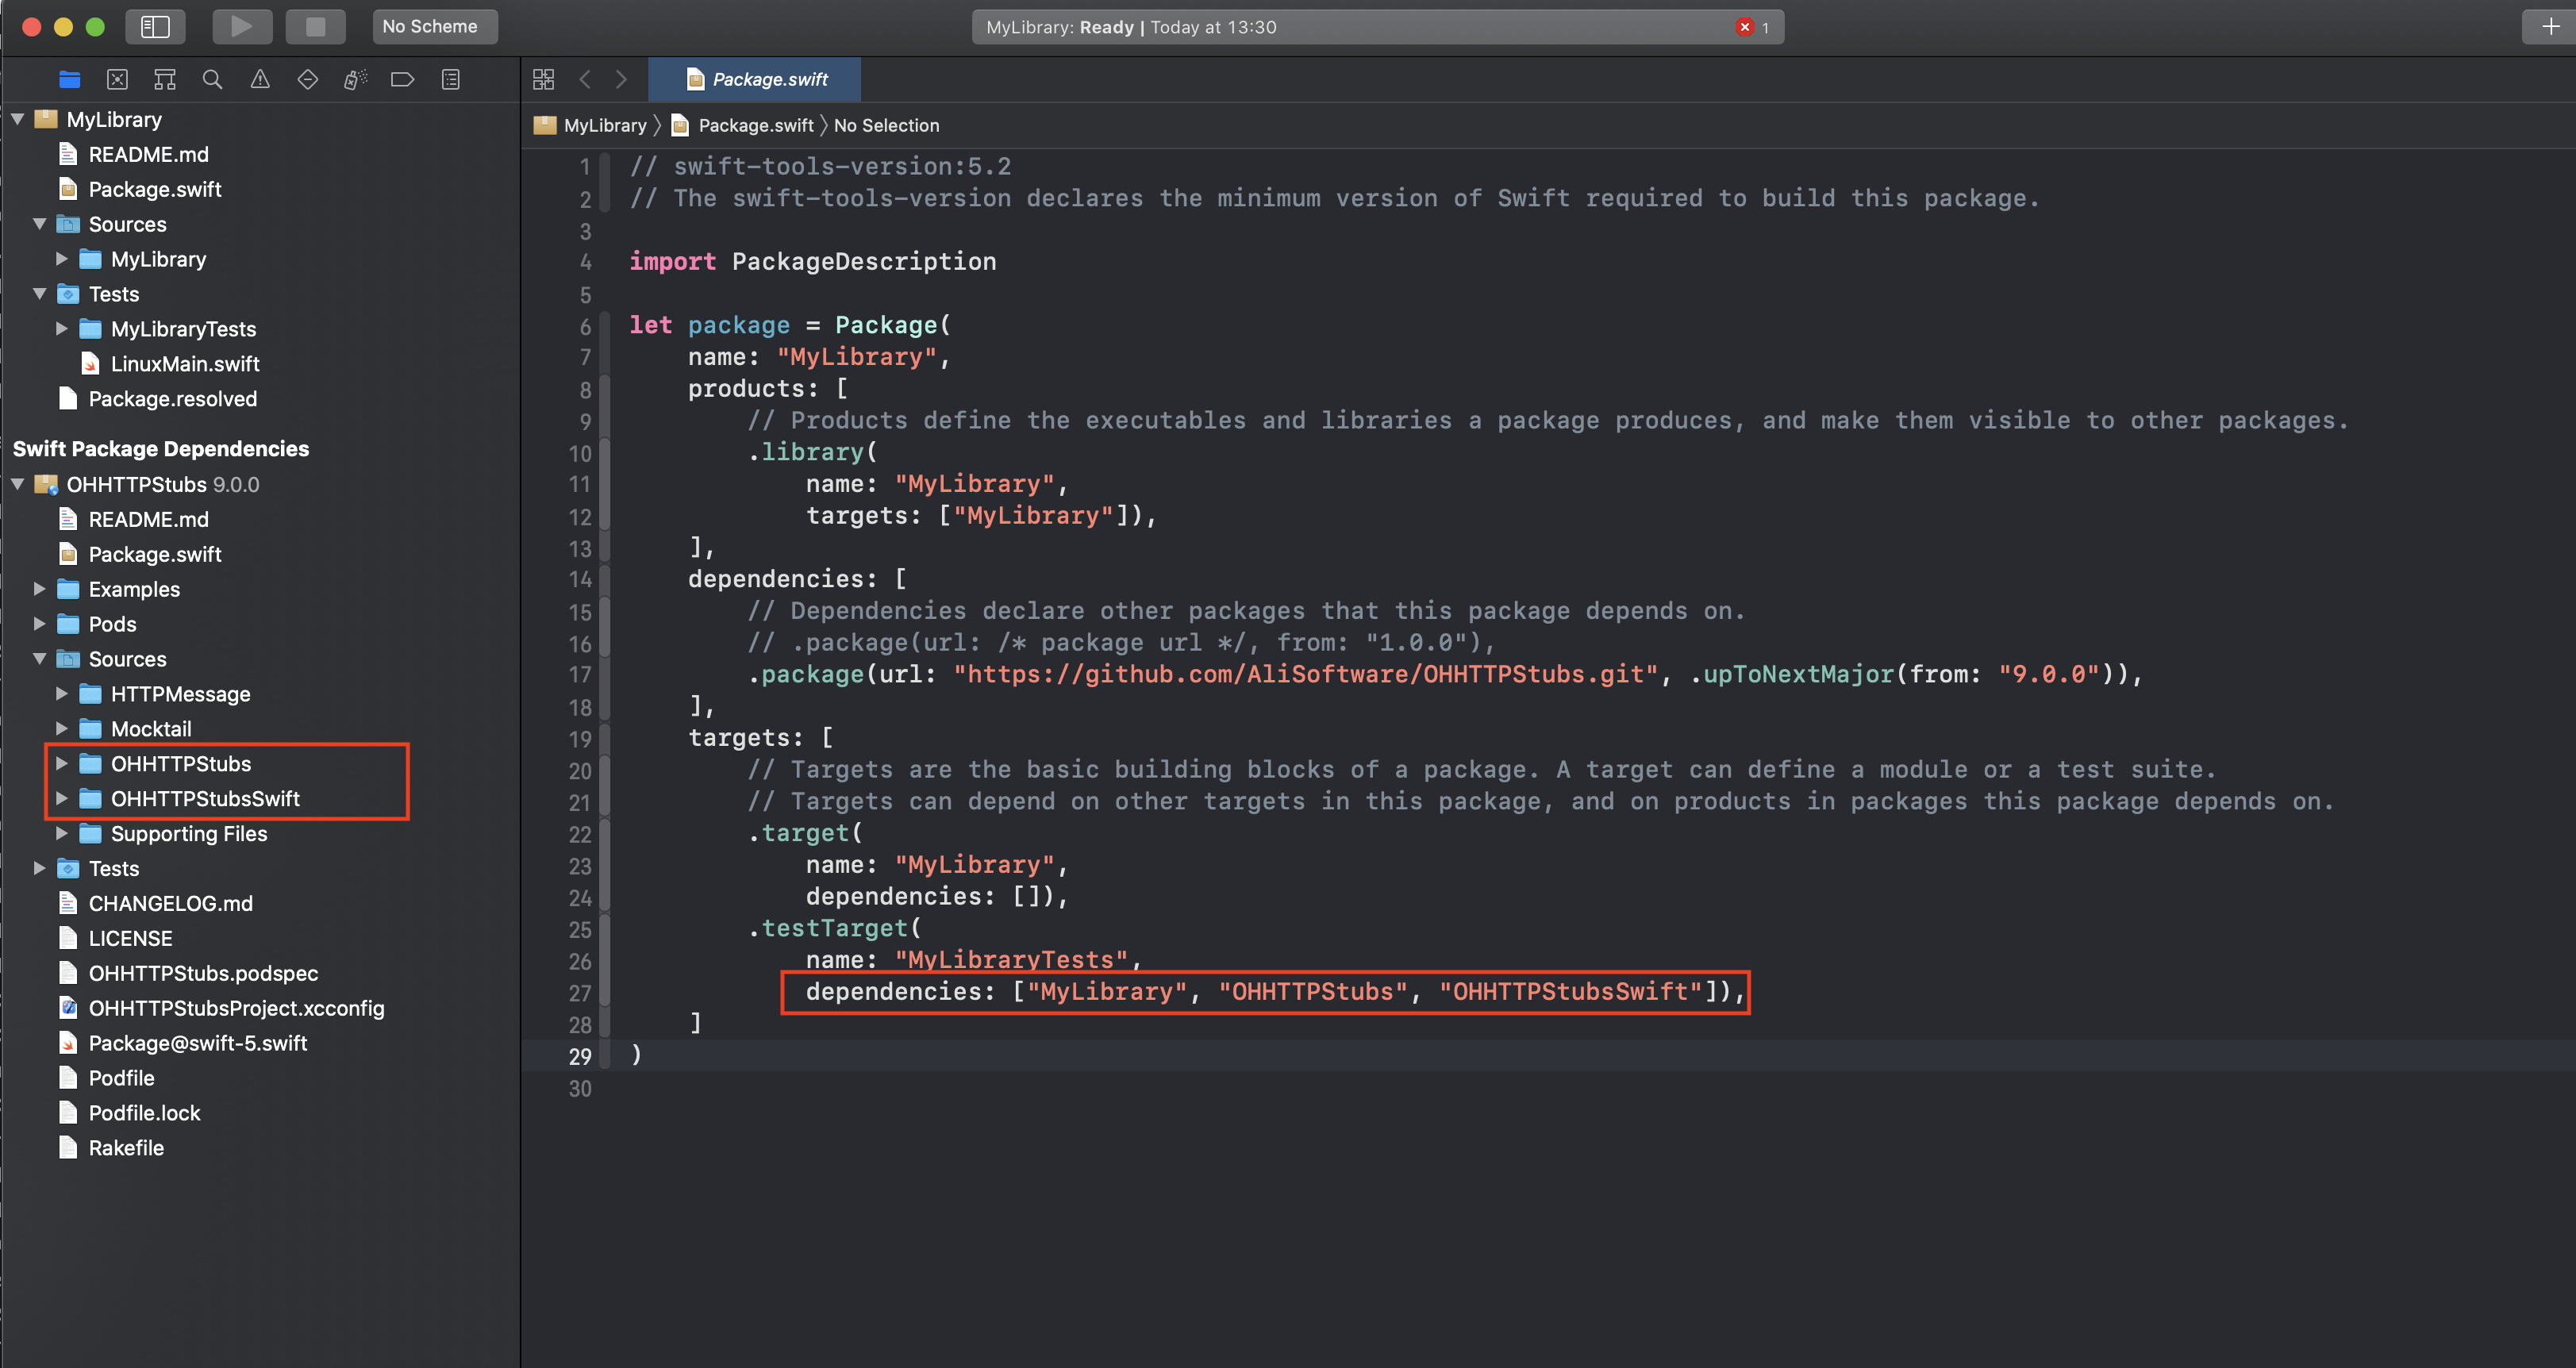This screenshot has height=1368, width=2576.
Task: Toggle the left sidebar visibility
Action: (x=156, y=27)
